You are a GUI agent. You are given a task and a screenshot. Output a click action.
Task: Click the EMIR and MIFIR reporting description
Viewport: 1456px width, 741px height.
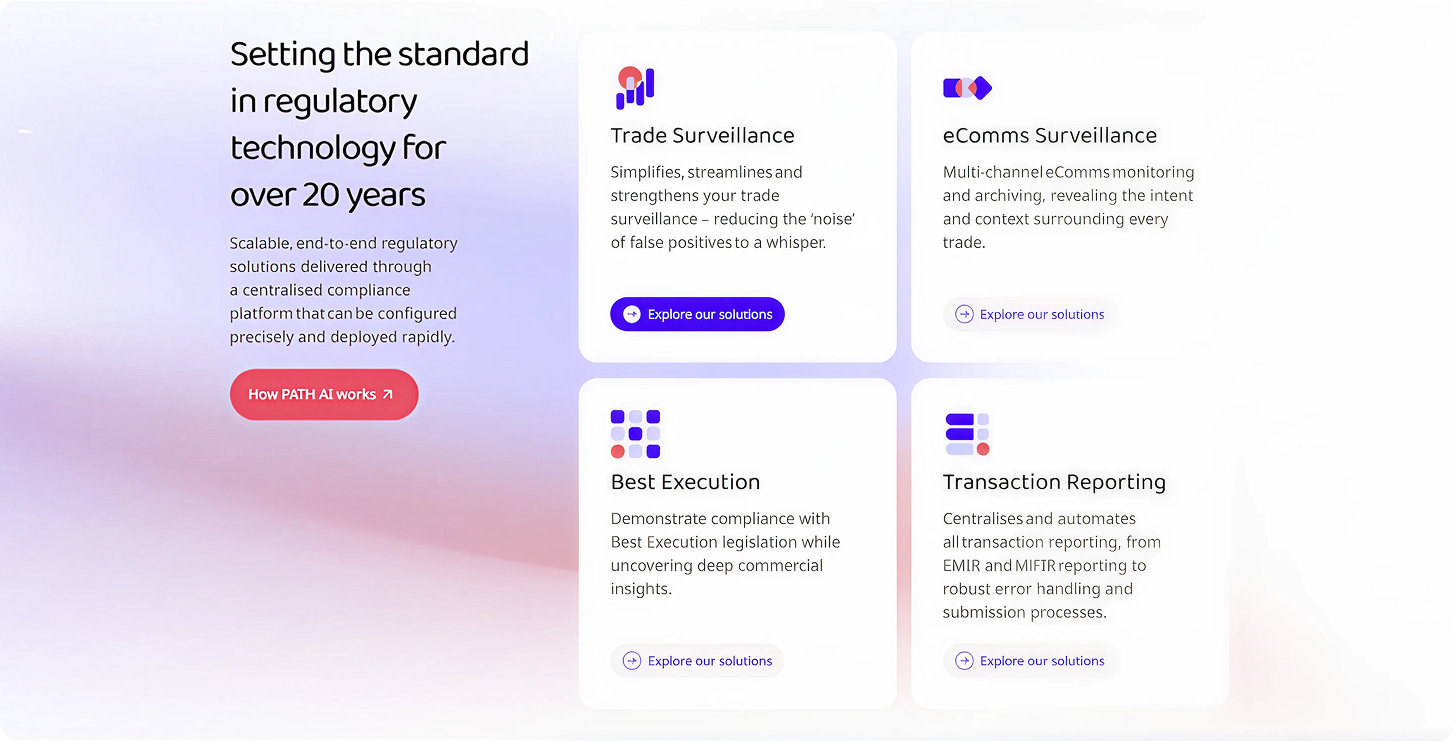tap(1051, 565)
